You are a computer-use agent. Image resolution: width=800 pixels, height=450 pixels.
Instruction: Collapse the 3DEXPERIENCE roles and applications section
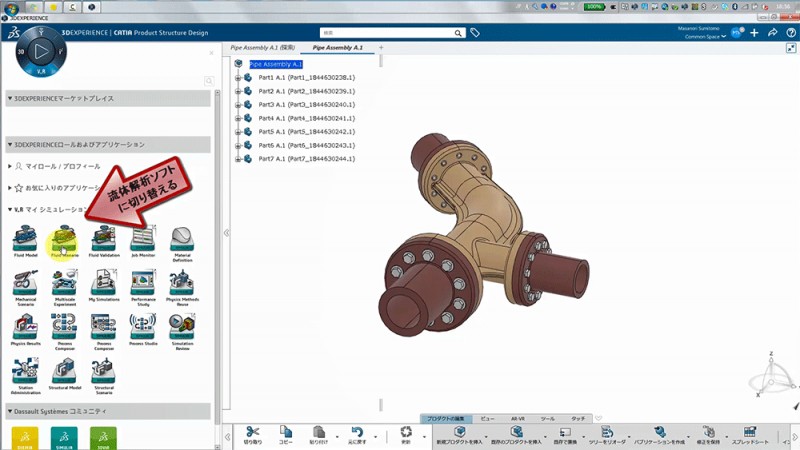pos(10,145)
